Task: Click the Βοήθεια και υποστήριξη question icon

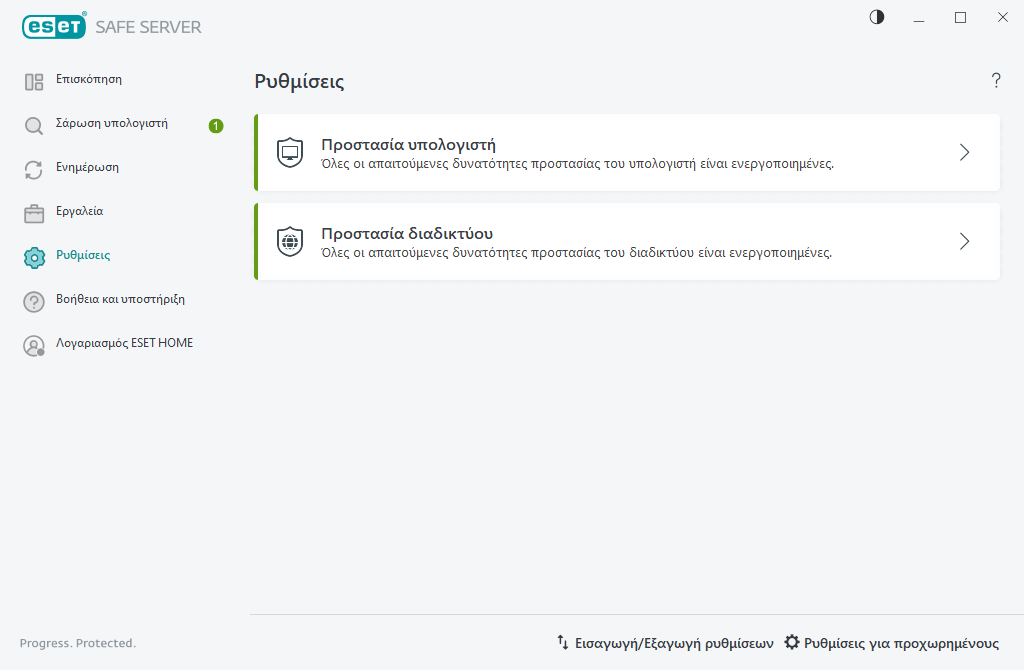Action: [34, 302]
